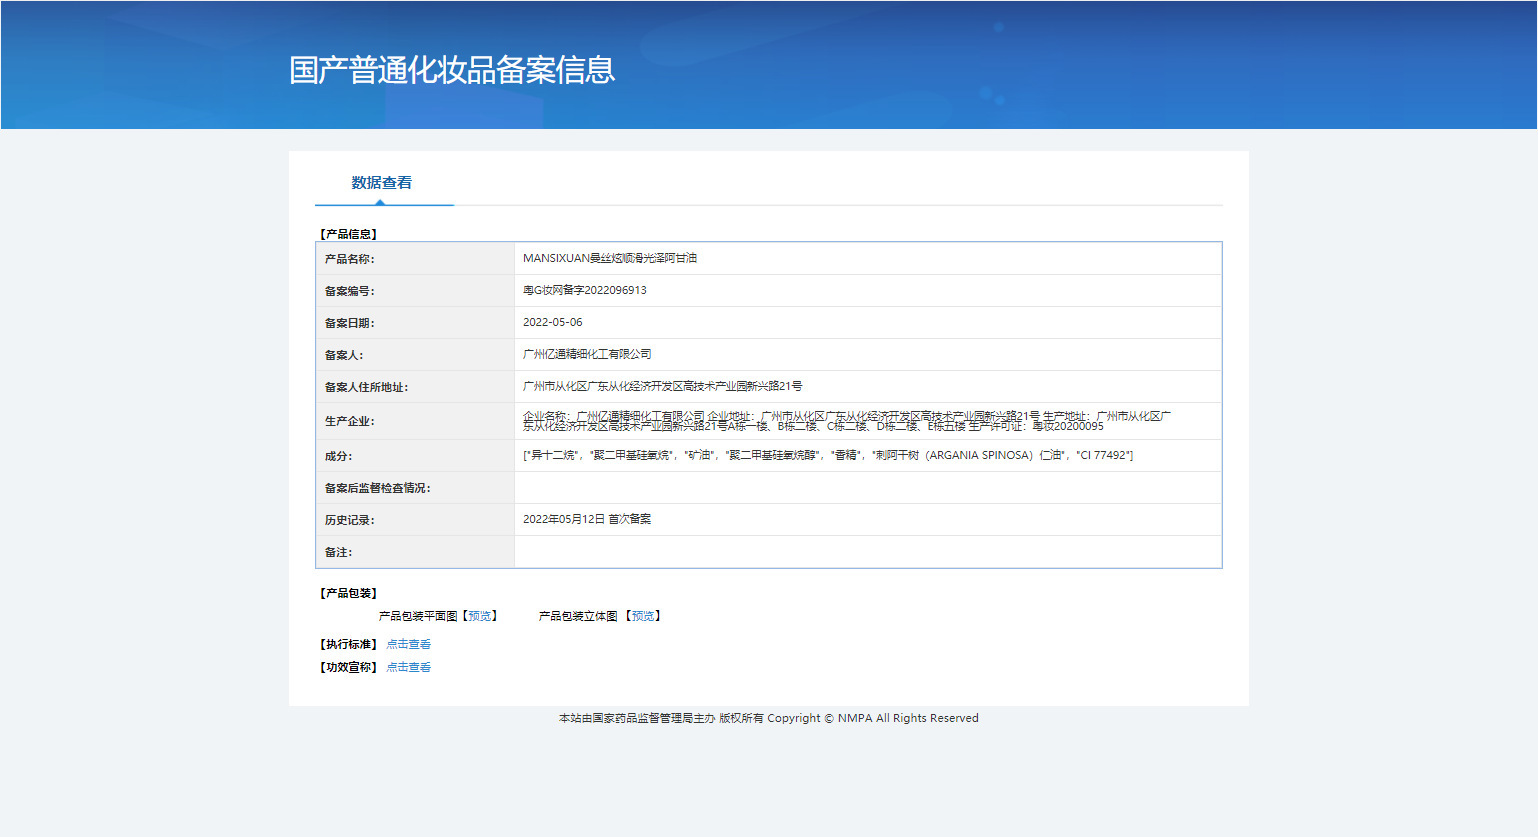This screenshot has width=1538, height=837.
Task: Click the 【产品信息】 section heading
Action: pos(349,234)
